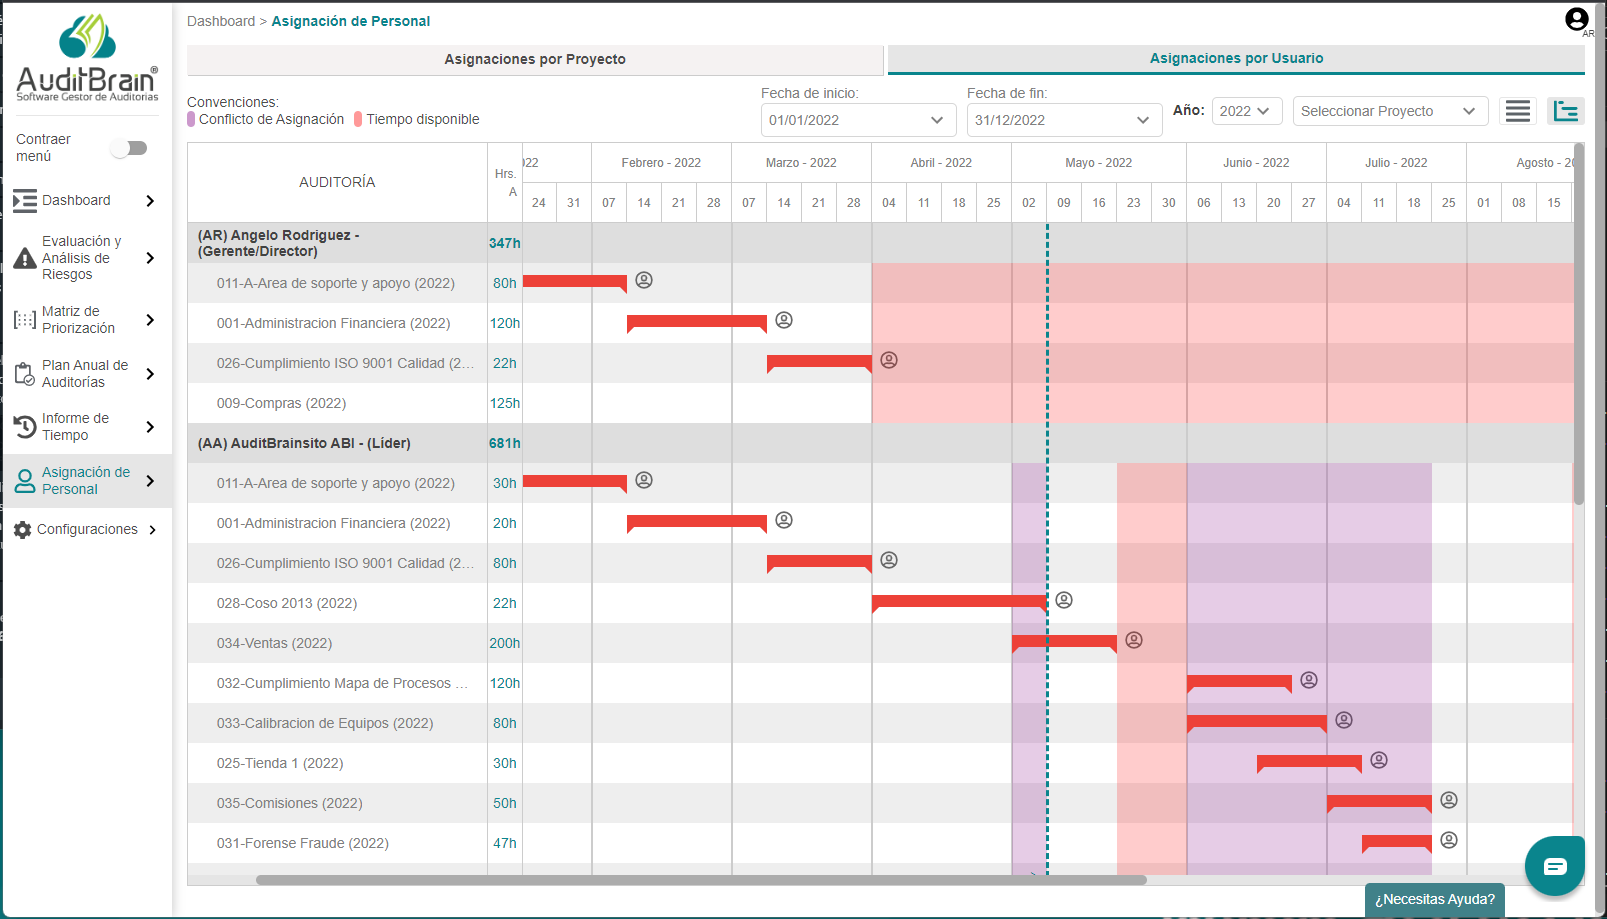Click the Dashboard breadcrumb link
The image size is (1607, 919).
[x=221, y=20]
